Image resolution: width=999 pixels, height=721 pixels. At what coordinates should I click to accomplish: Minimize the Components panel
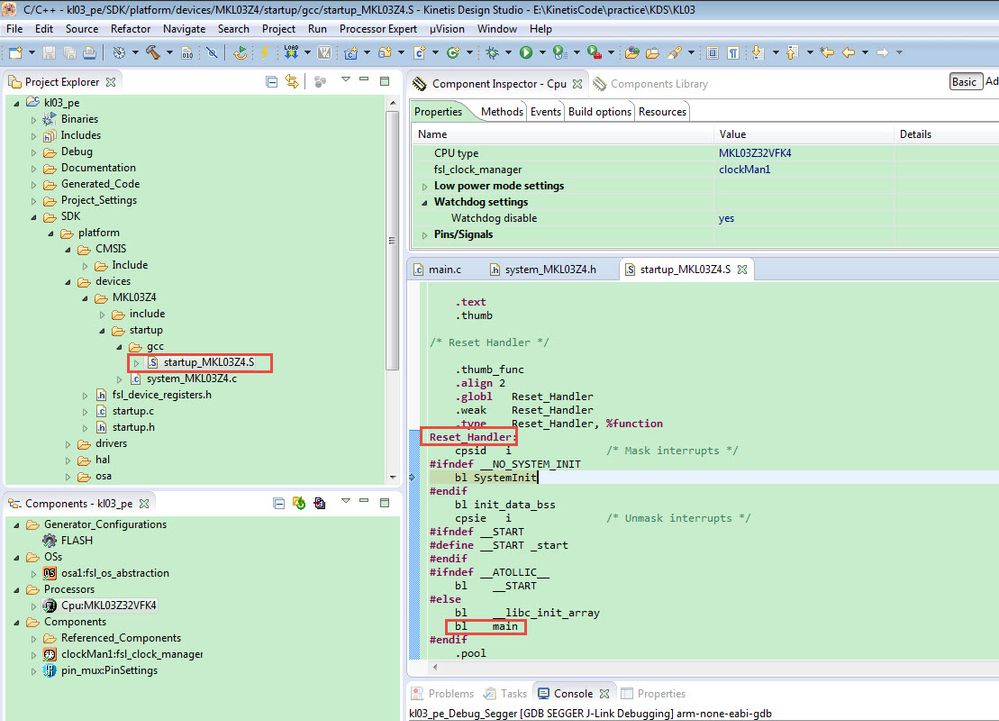[364, 501]
